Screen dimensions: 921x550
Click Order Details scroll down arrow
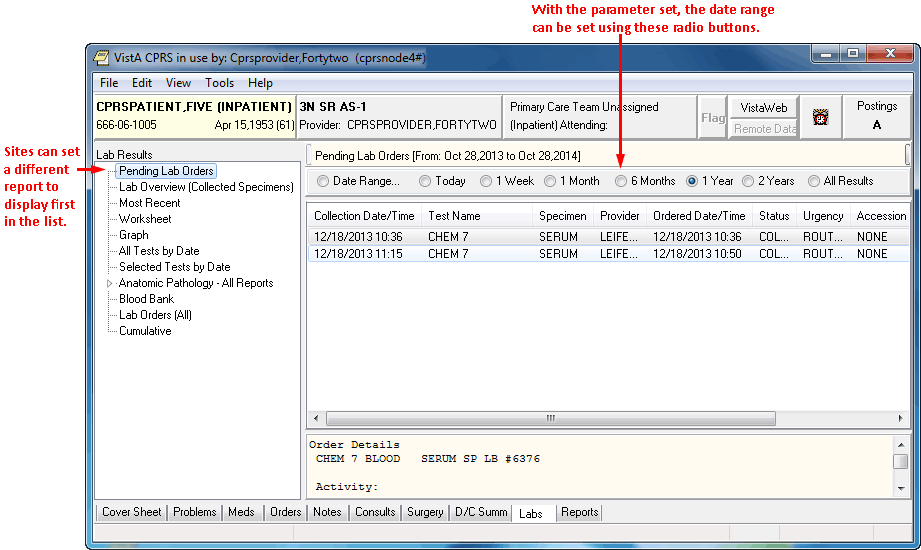click(900, 488)
